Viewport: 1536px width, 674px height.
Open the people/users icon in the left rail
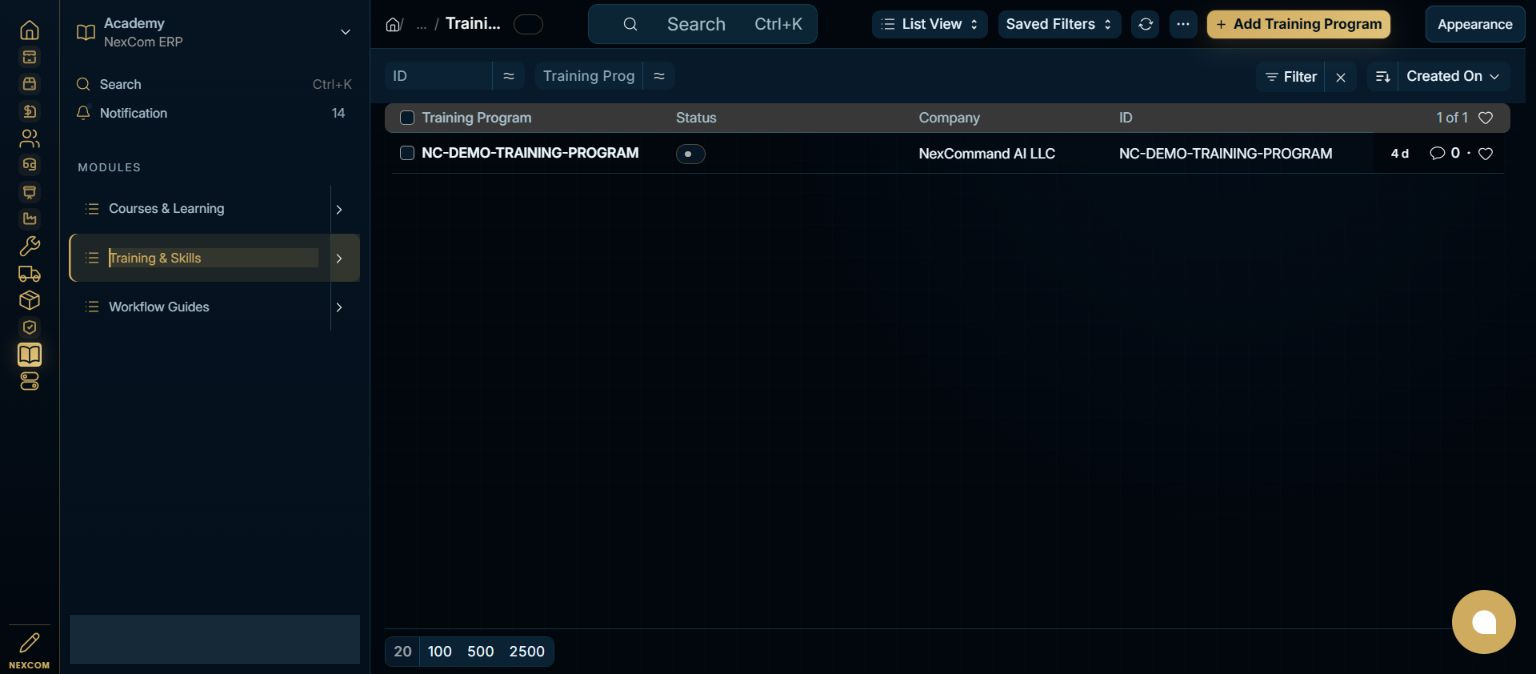pyautogui.click(x=29, y=138)
